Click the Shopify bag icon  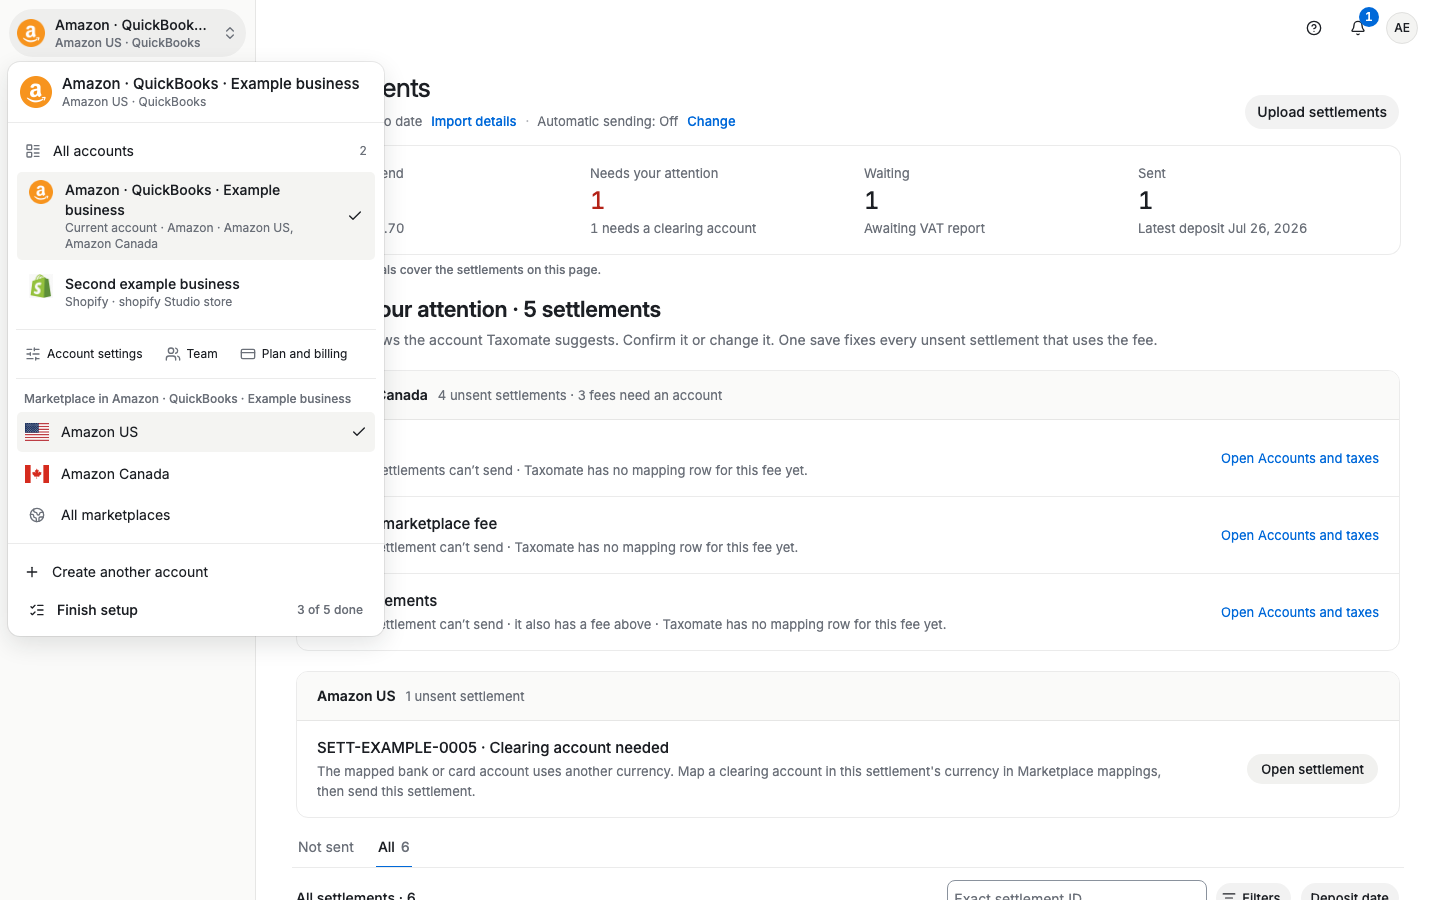(x=41, y=287)
